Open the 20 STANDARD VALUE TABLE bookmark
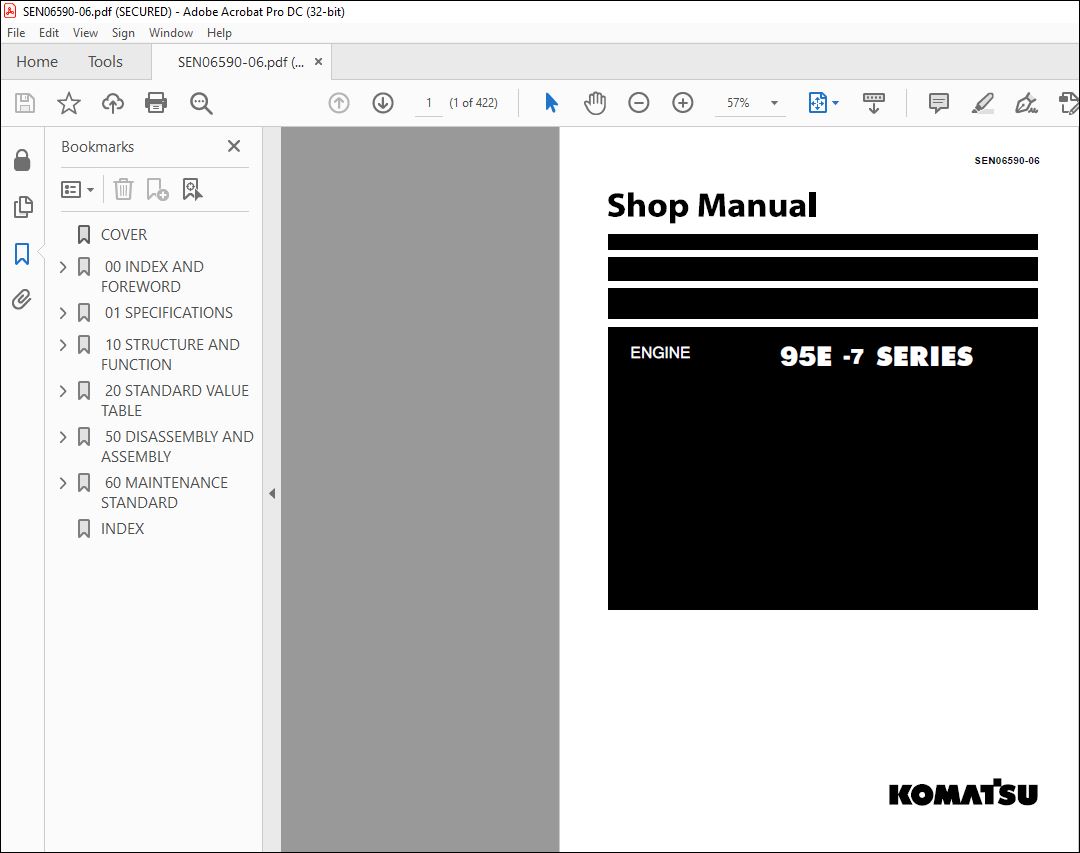 (x=175, y=400)
